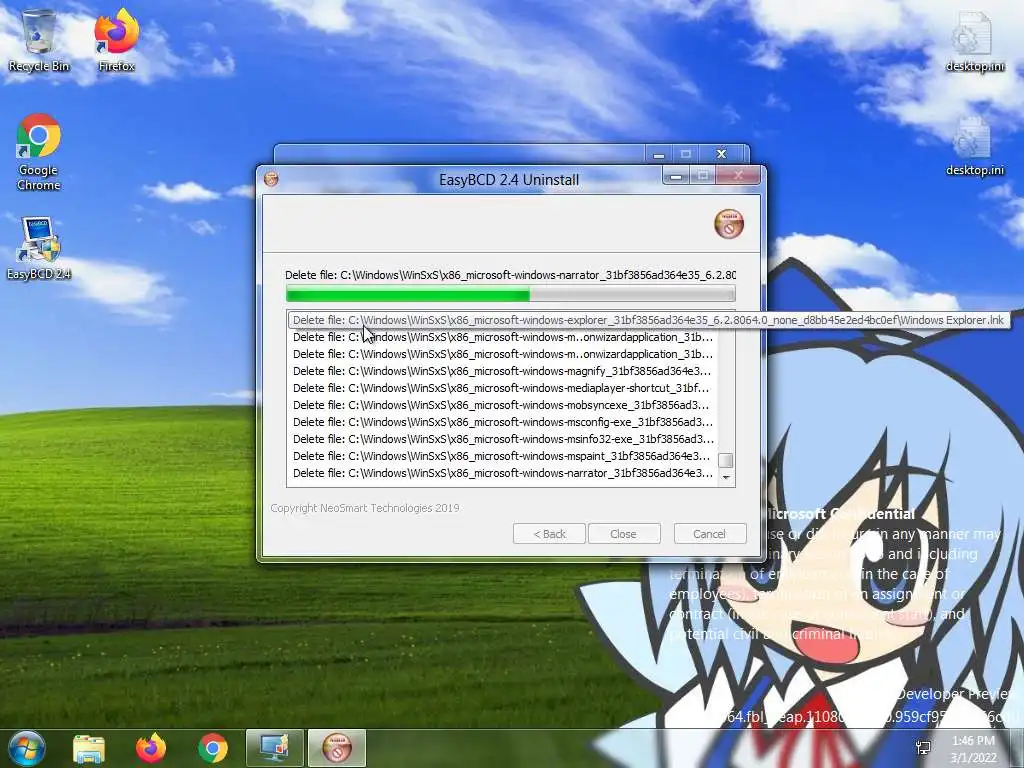The width and height of the screenshot is (1024, 768).
Task: Minimize the window behind the uninstaller
Action: point(659,154)
